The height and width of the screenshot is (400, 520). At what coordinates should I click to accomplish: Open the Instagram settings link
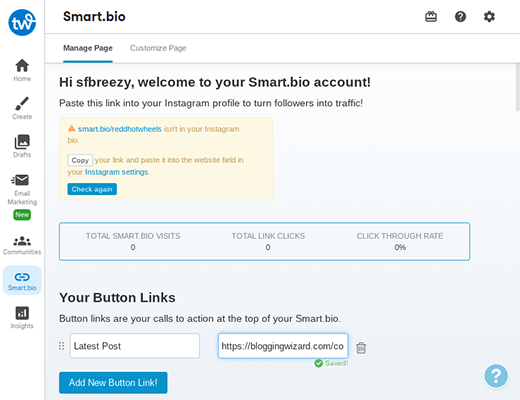click(x=117, y=172)
